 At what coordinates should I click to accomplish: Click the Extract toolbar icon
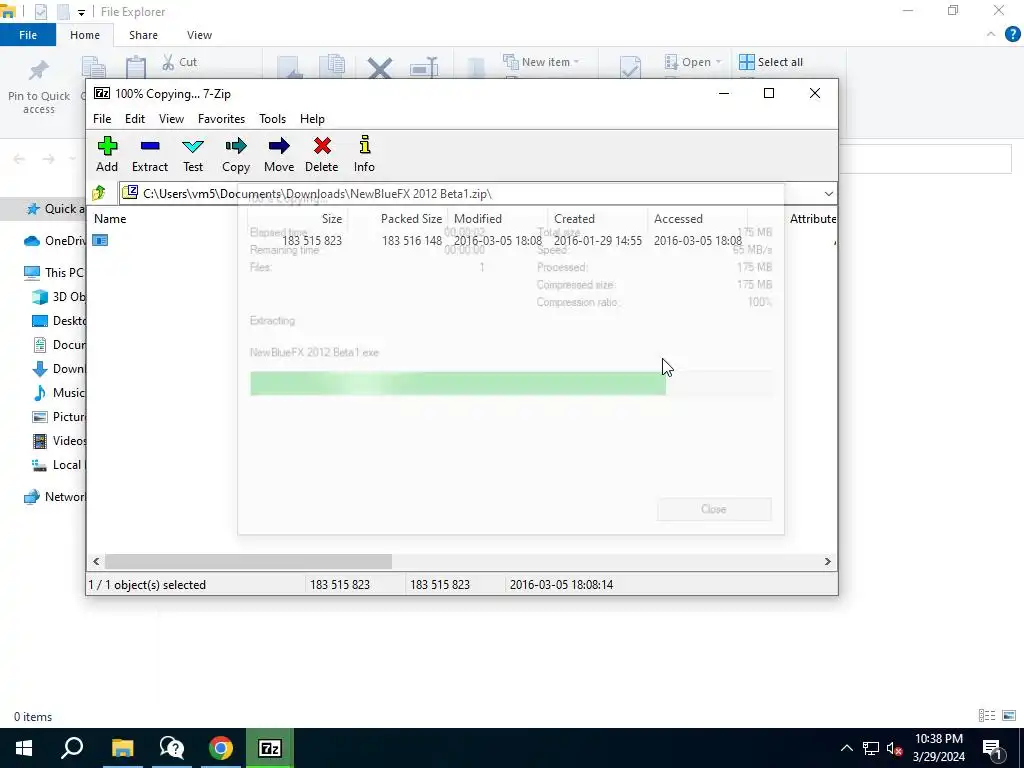point(150,155)
